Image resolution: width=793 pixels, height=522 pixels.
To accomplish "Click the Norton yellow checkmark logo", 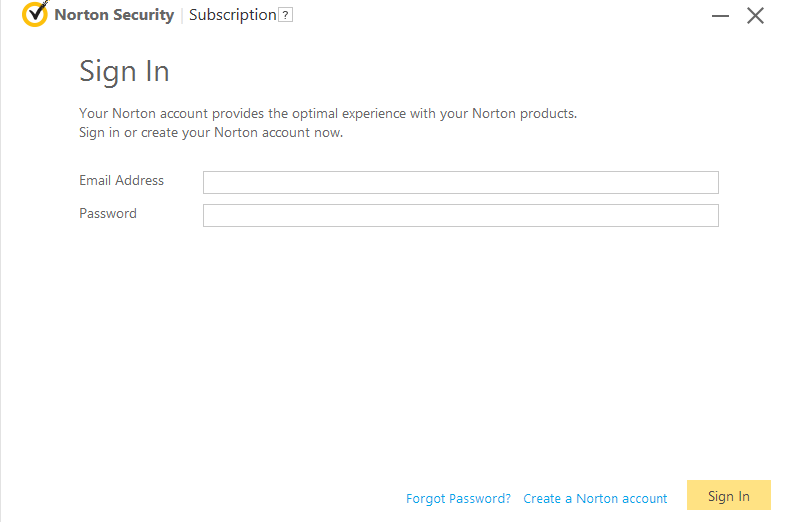I will tap(35, 14).
